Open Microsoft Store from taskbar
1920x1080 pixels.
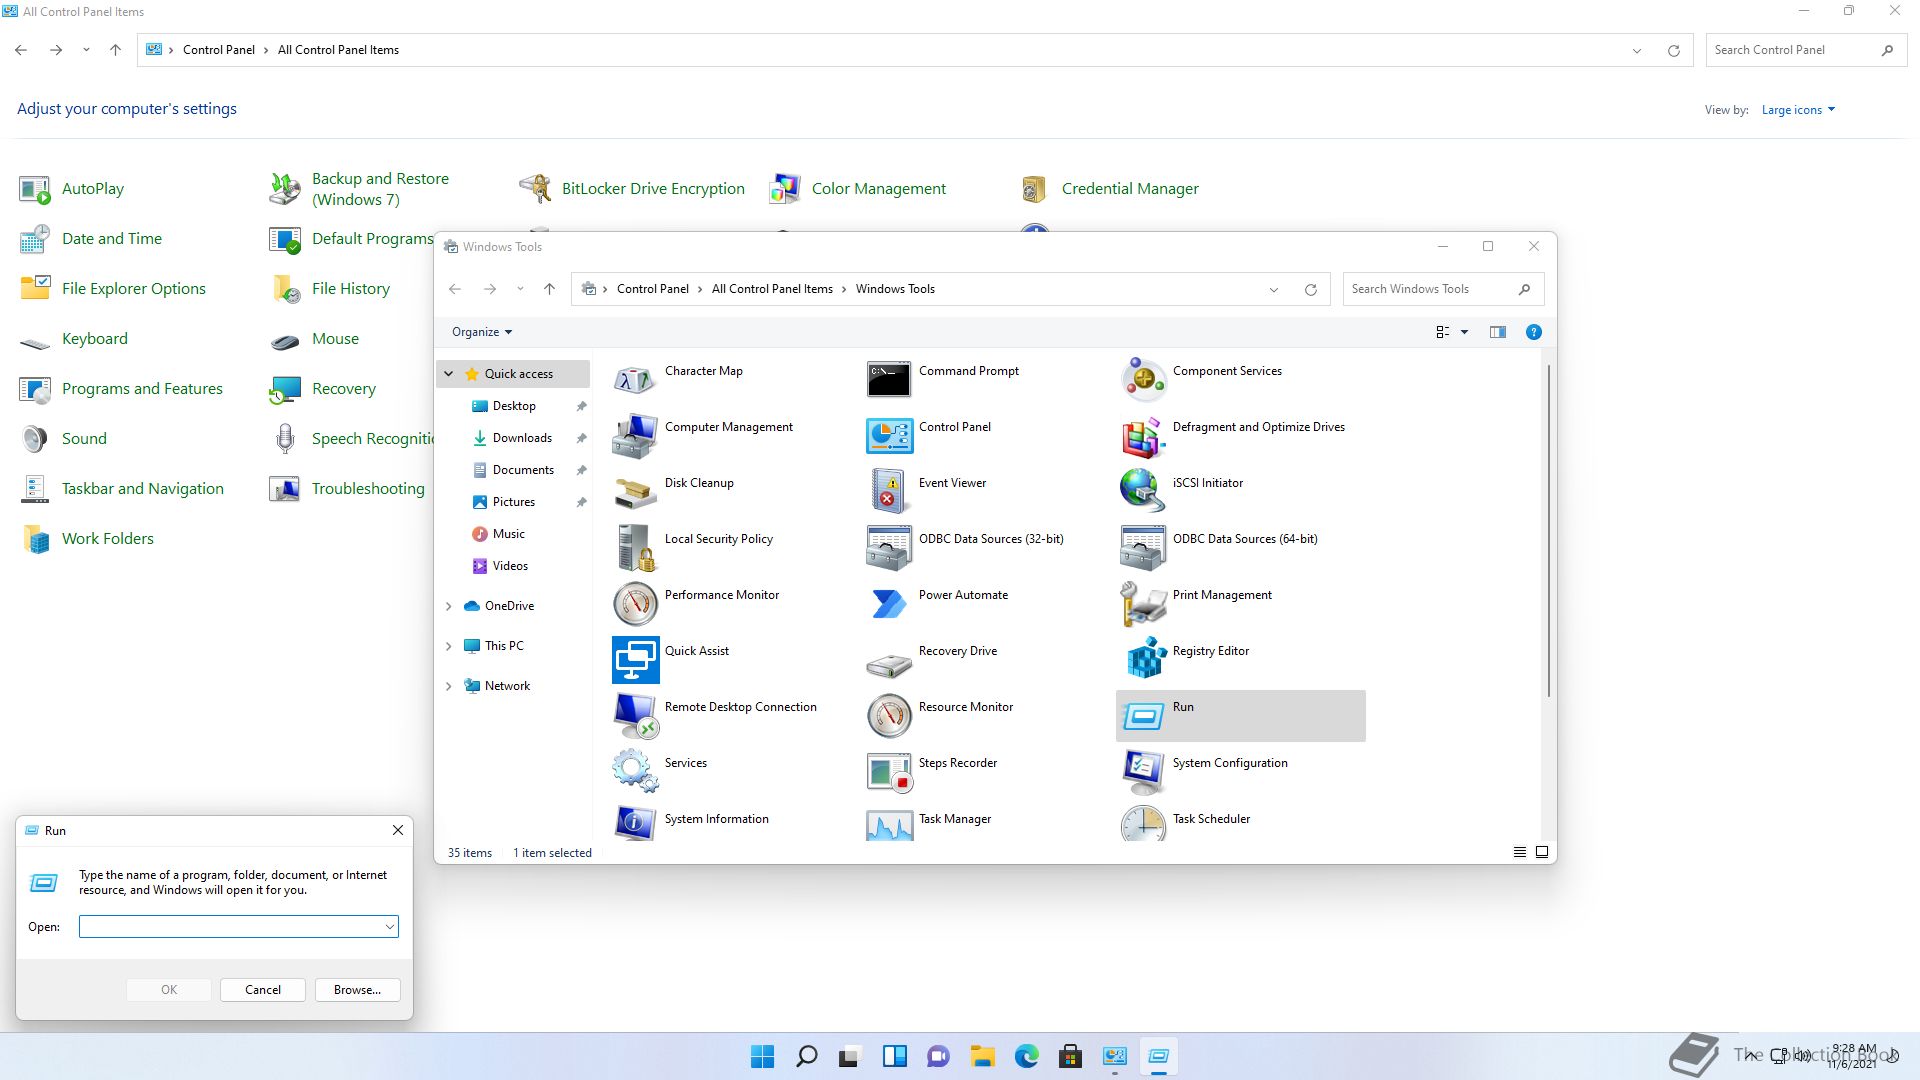(1070, 1056)
